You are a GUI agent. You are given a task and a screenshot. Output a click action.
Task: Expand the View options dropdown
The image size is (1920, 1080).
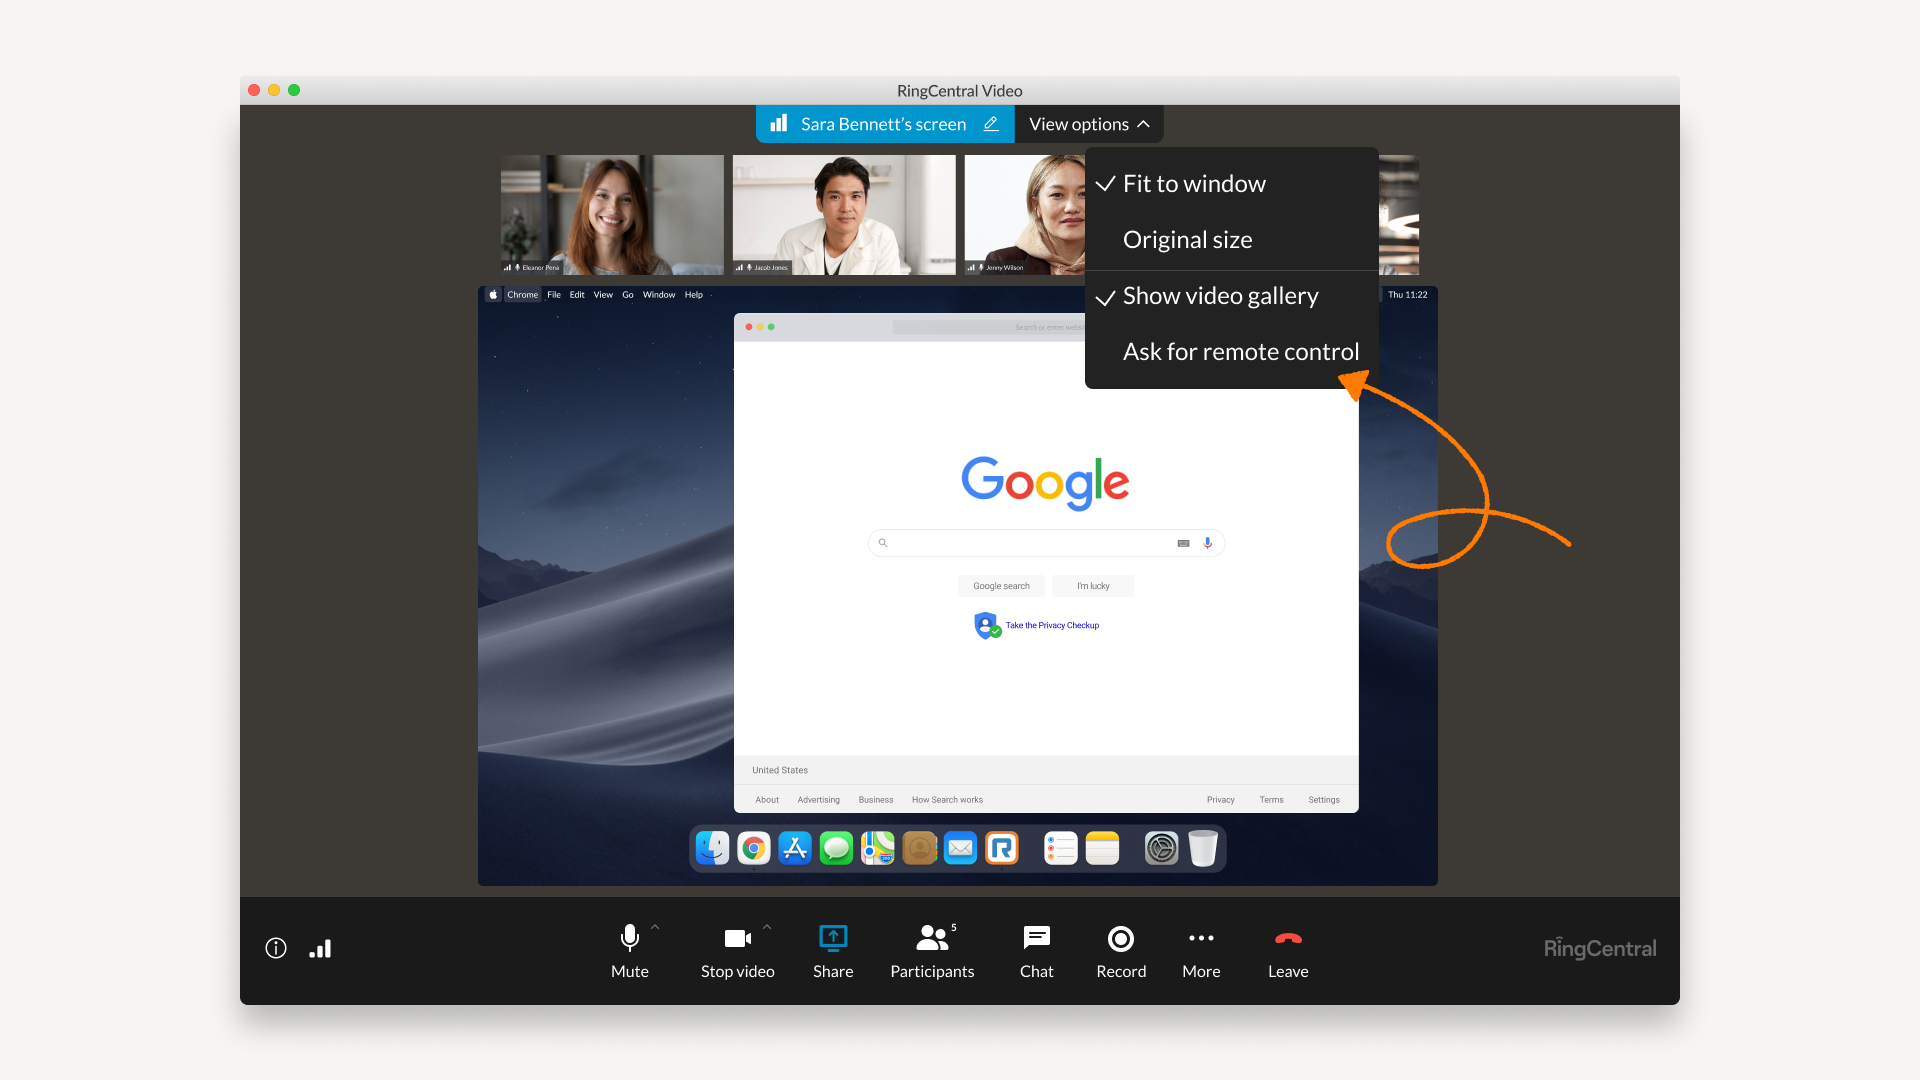[x=1089, y=124]
